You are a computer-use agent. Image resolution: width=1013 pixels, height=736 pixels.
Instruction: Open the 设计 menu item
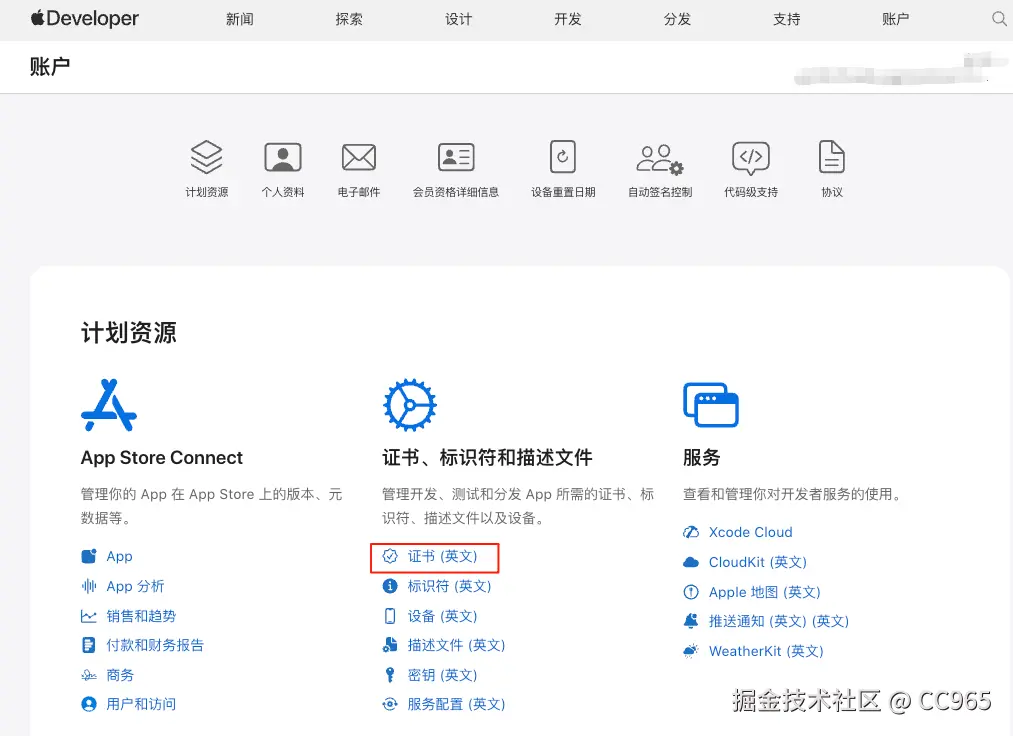tap(459, 19)
